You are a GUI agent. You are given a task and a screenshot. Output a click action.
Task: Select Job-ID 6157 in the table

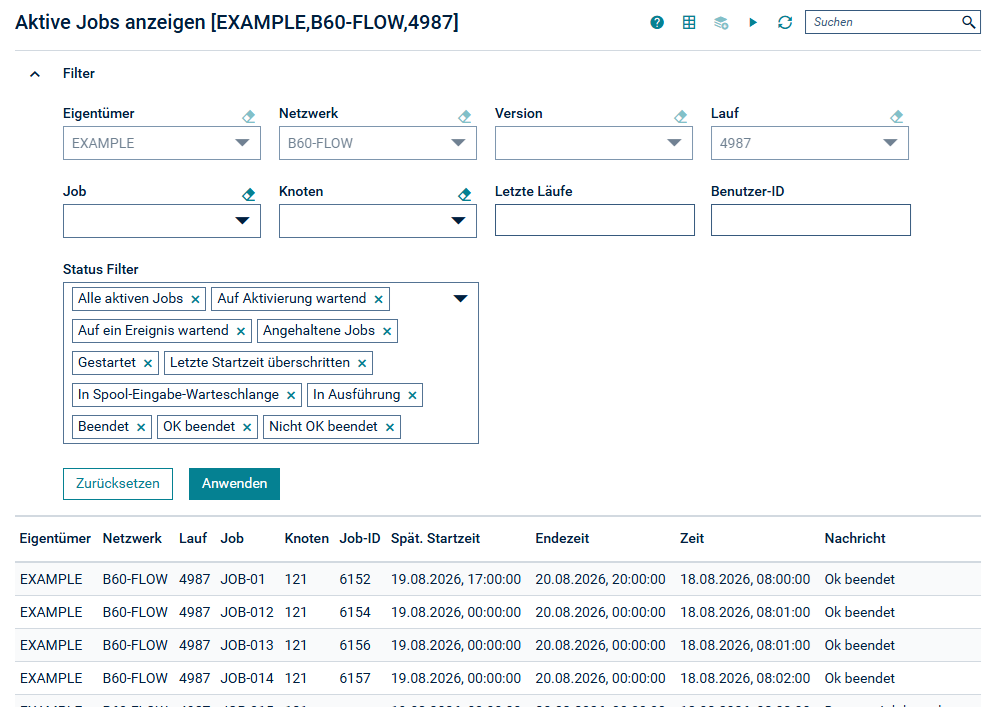tap(355, 678)
